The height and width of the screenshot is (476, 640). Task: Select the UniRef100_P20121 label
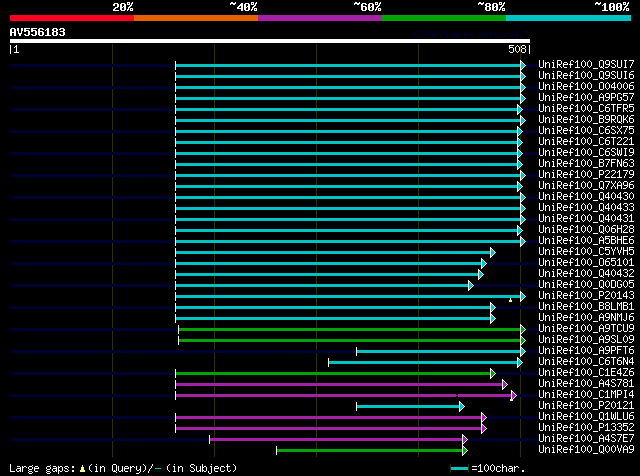point(586,406)
